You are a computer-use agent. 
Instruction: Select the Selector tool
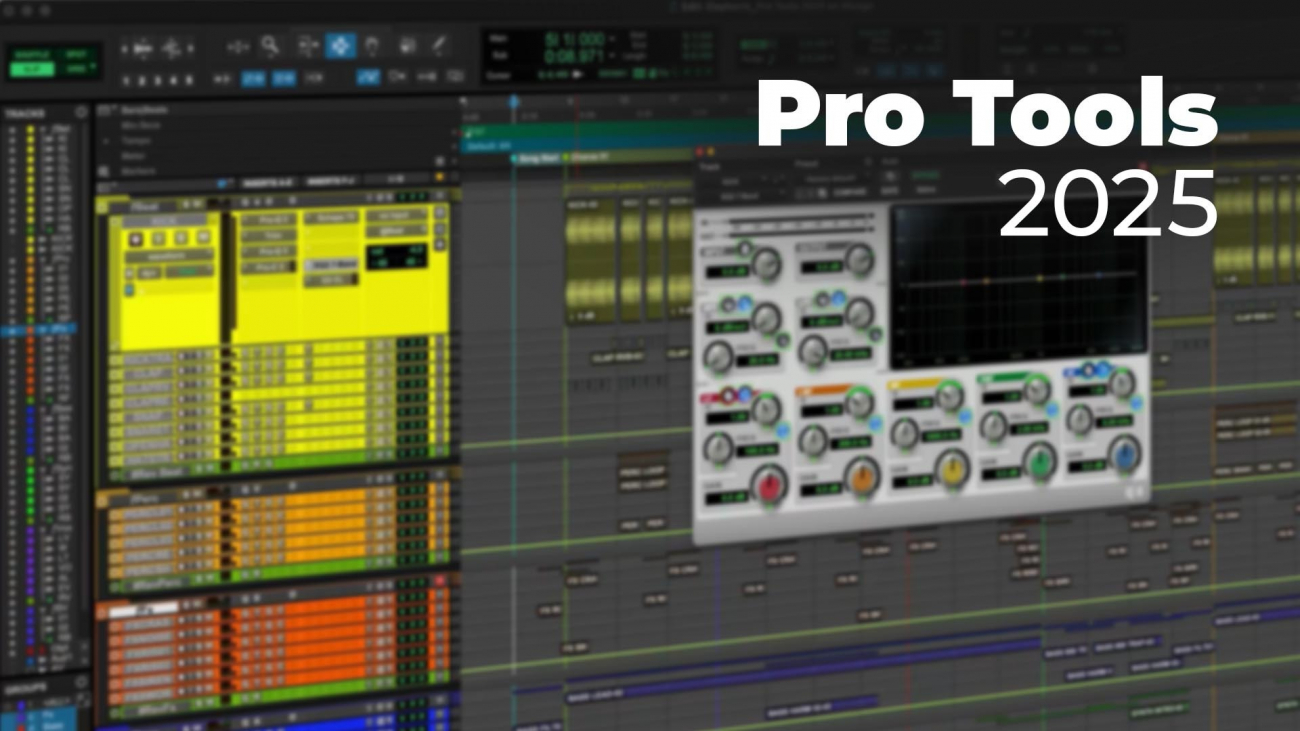(307, 46)
